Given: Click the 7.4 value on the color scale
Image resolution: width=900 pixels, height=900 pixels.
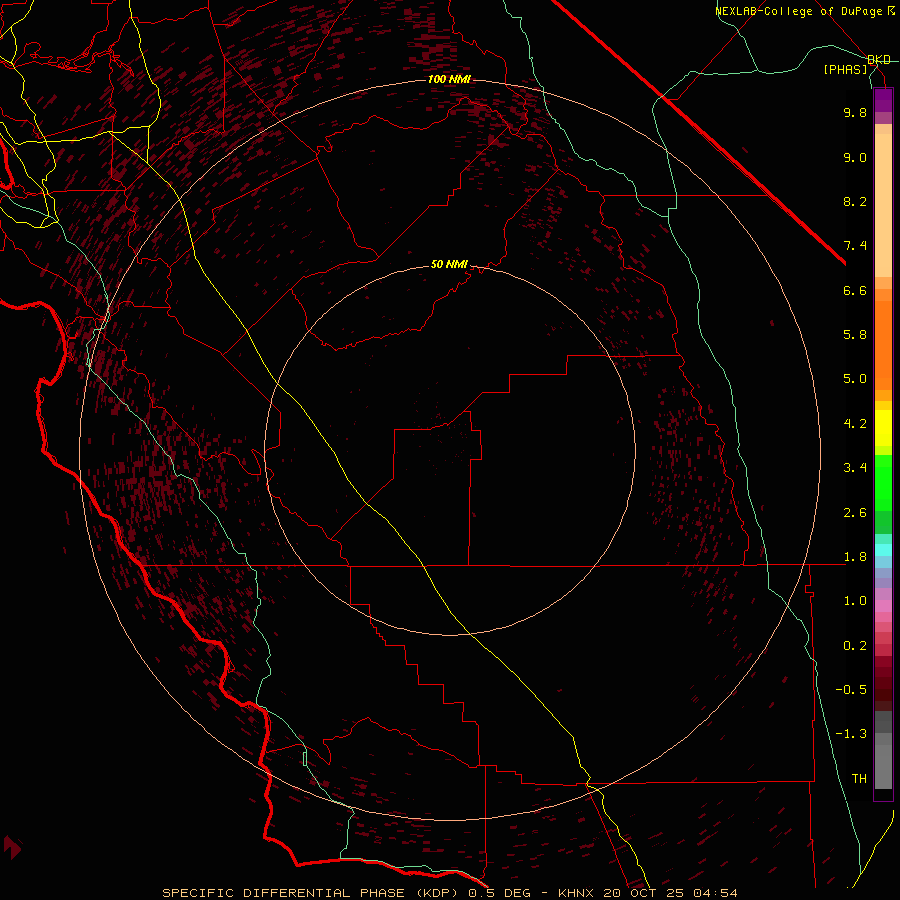Looking at the screenshot, I should (x=855, y=246).
